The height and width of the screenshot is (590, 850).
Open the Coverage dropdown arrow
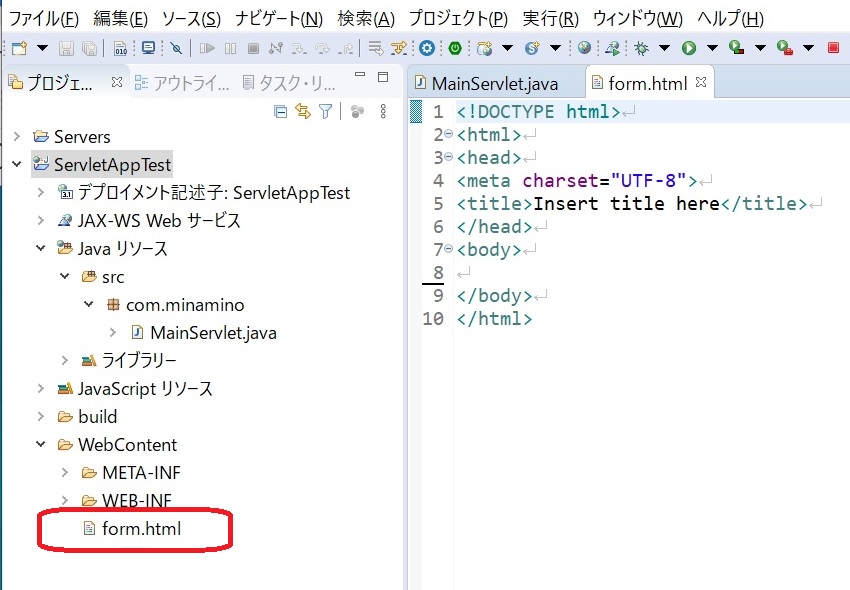click(x=760, y=48)
